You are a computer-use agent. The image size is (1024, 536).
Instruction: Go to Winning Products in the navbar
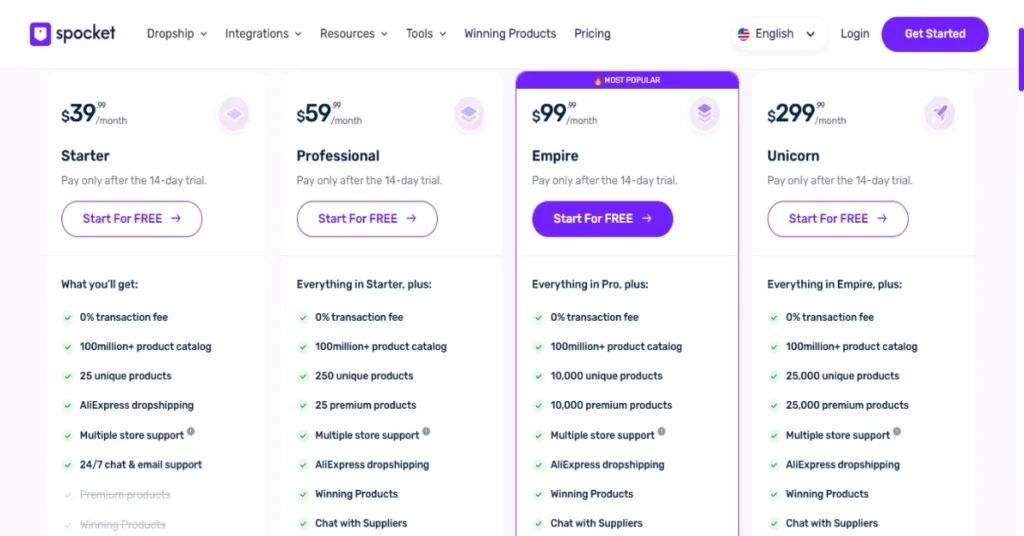coord(510,34)
